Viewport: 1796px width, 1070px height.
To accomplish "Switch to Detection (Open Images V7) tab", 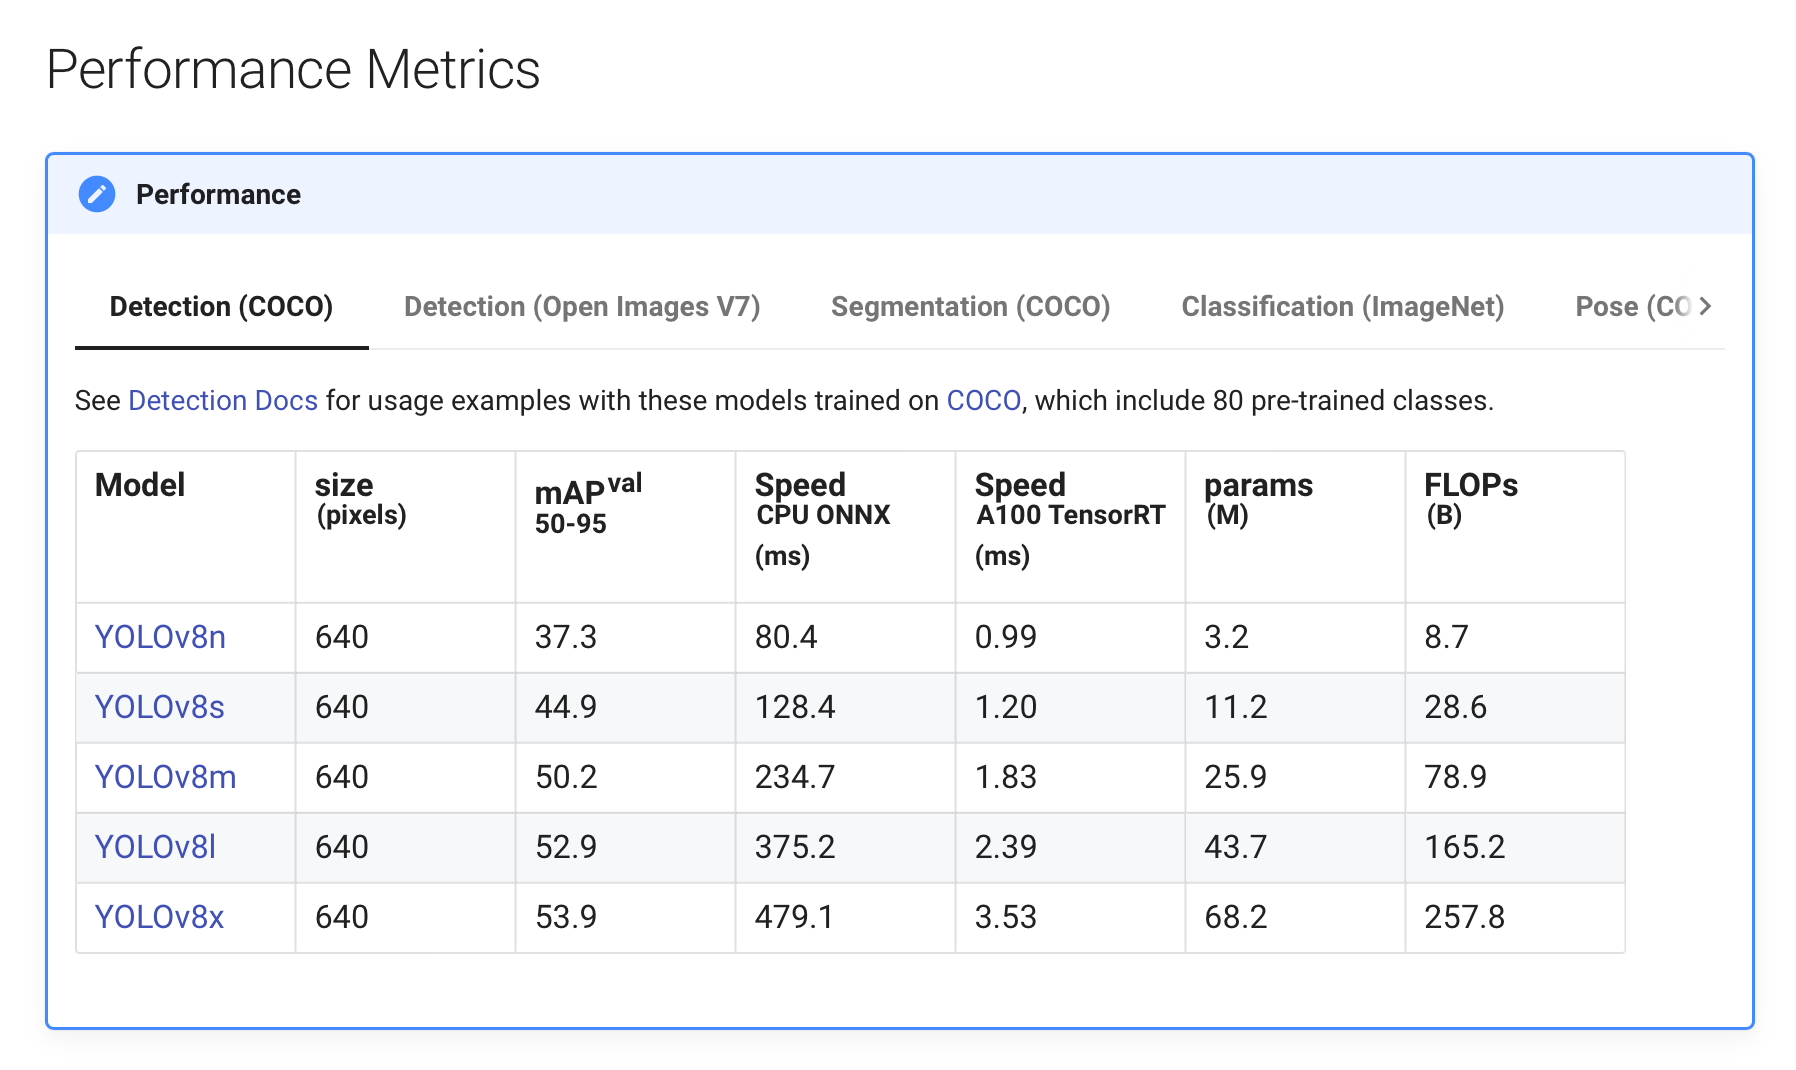I will pos(581,307).
